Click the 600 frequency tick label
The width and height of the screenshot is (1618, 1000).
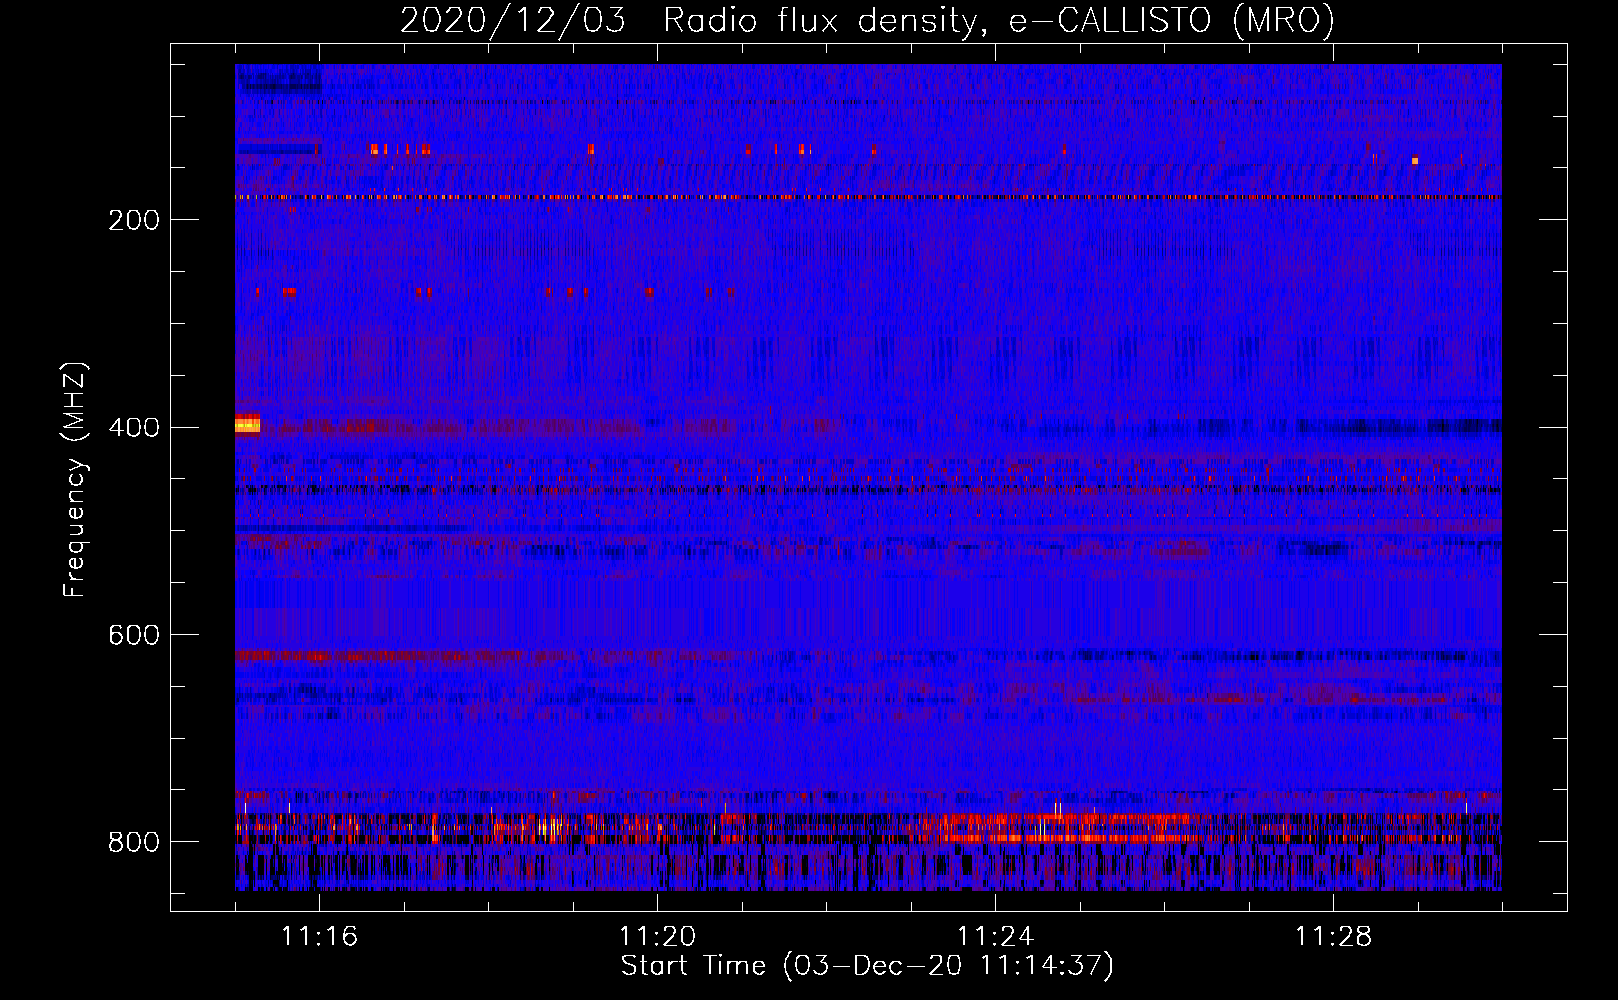coord(134,636)
